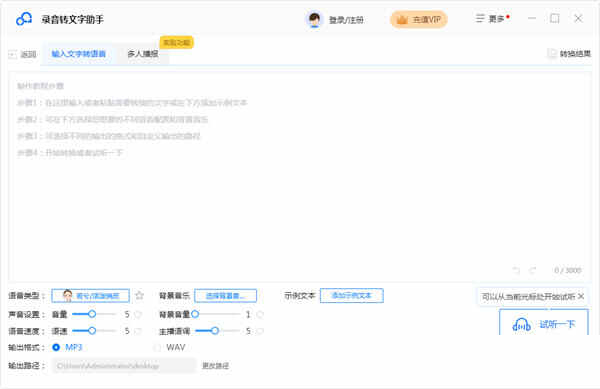Click the 0 / 3000 character counter
600x389 pixels.
[568, 270]
